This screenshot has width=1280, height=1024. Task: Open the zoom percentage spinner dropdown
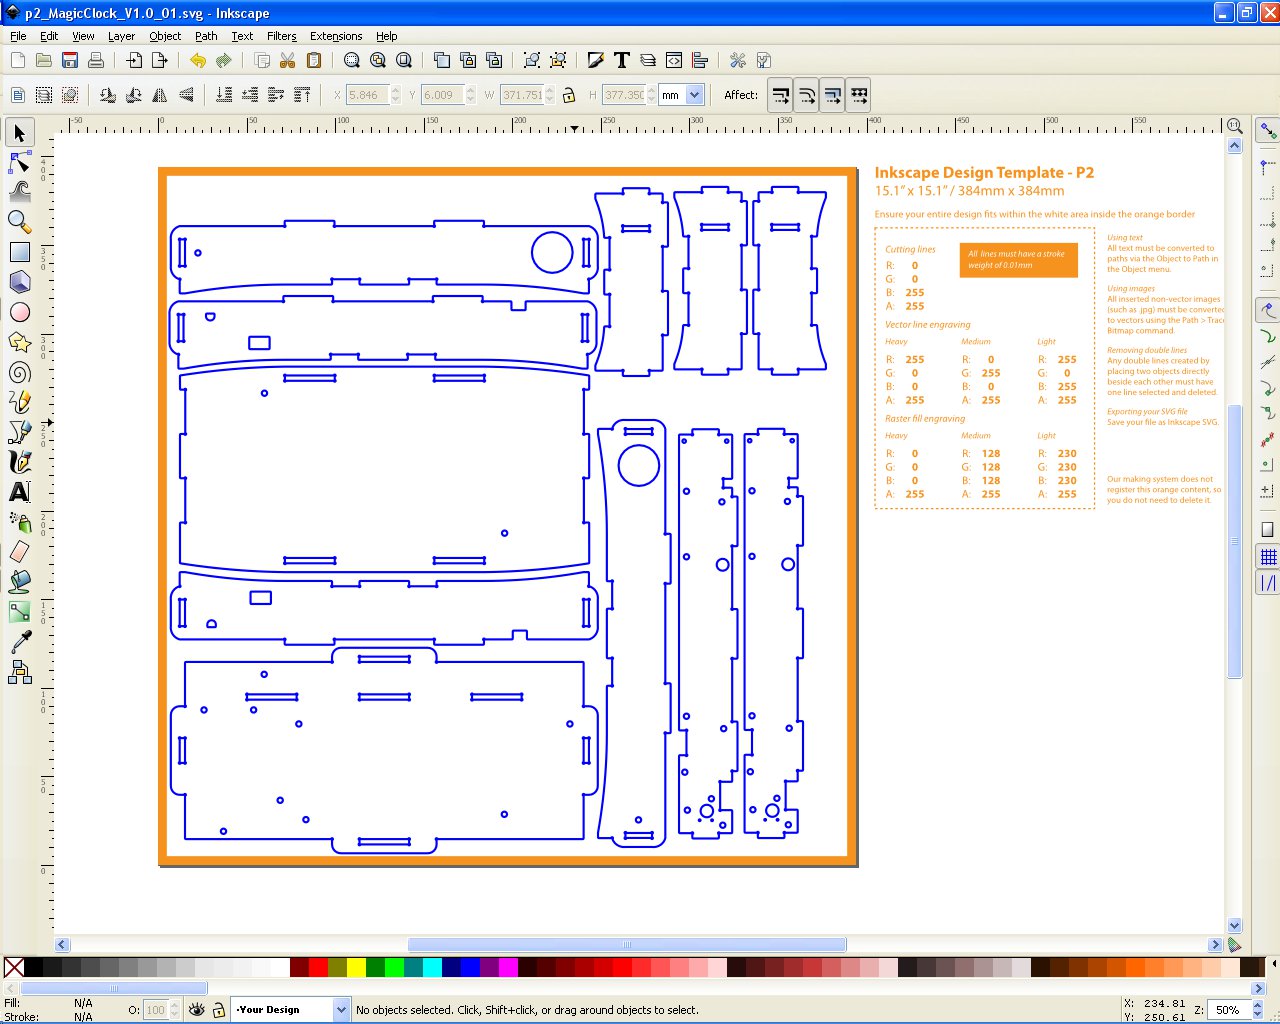(1256, 1009)
